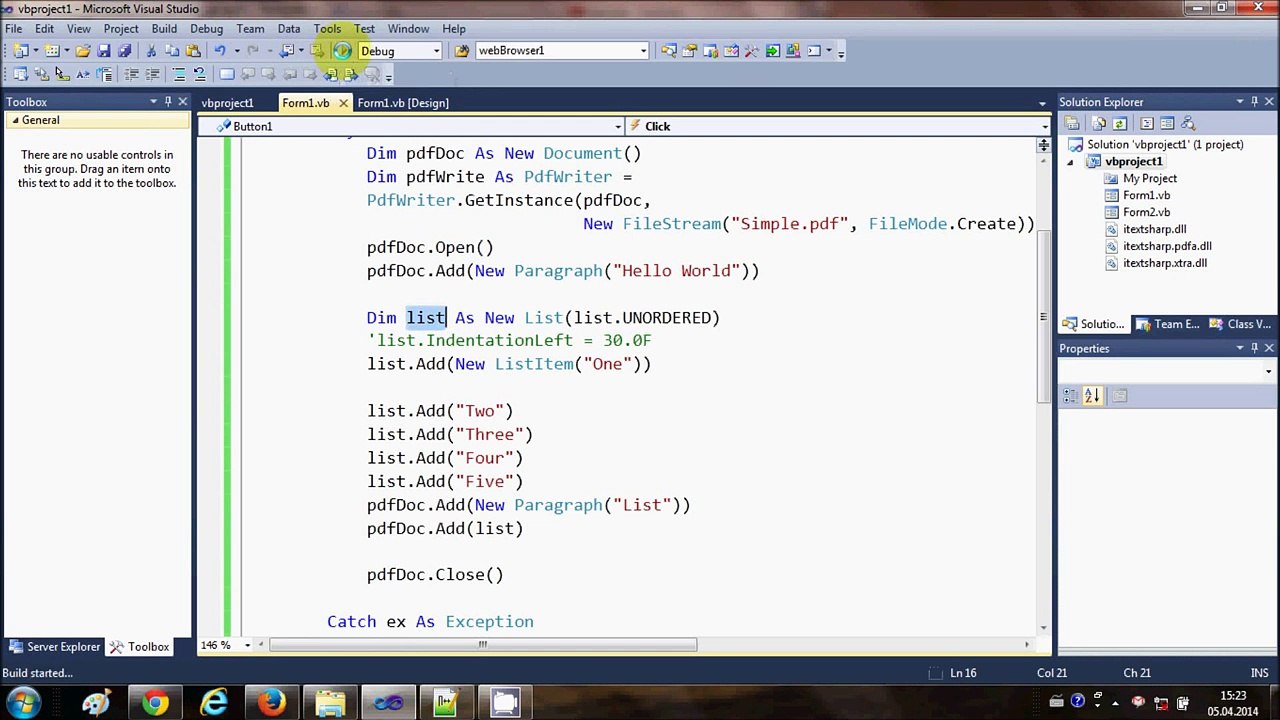Viewport: 1280px width, 720px height.
Task: Click the Increase Line Indent icon
Action: tap(152, 74)
